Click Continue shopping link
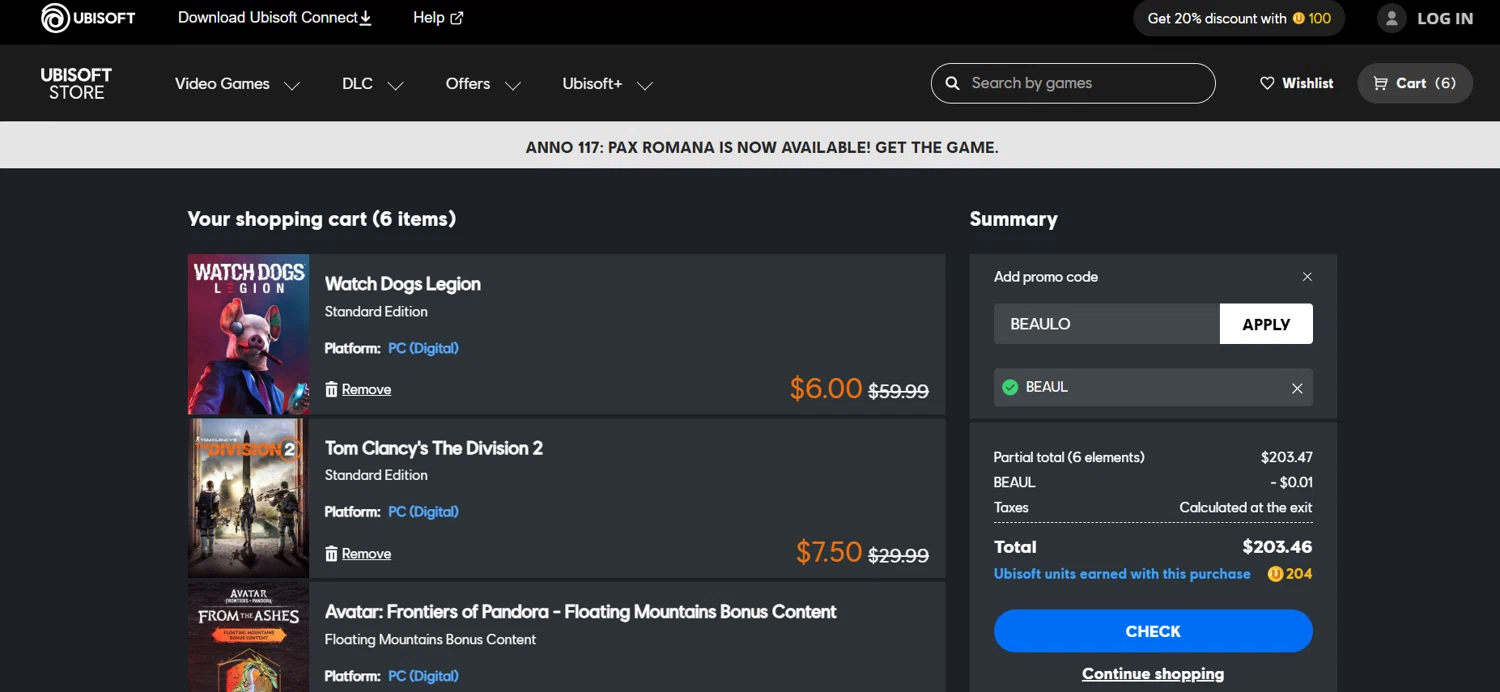The height and width of the screenshot is (692, 1500). coord(1153,674)
